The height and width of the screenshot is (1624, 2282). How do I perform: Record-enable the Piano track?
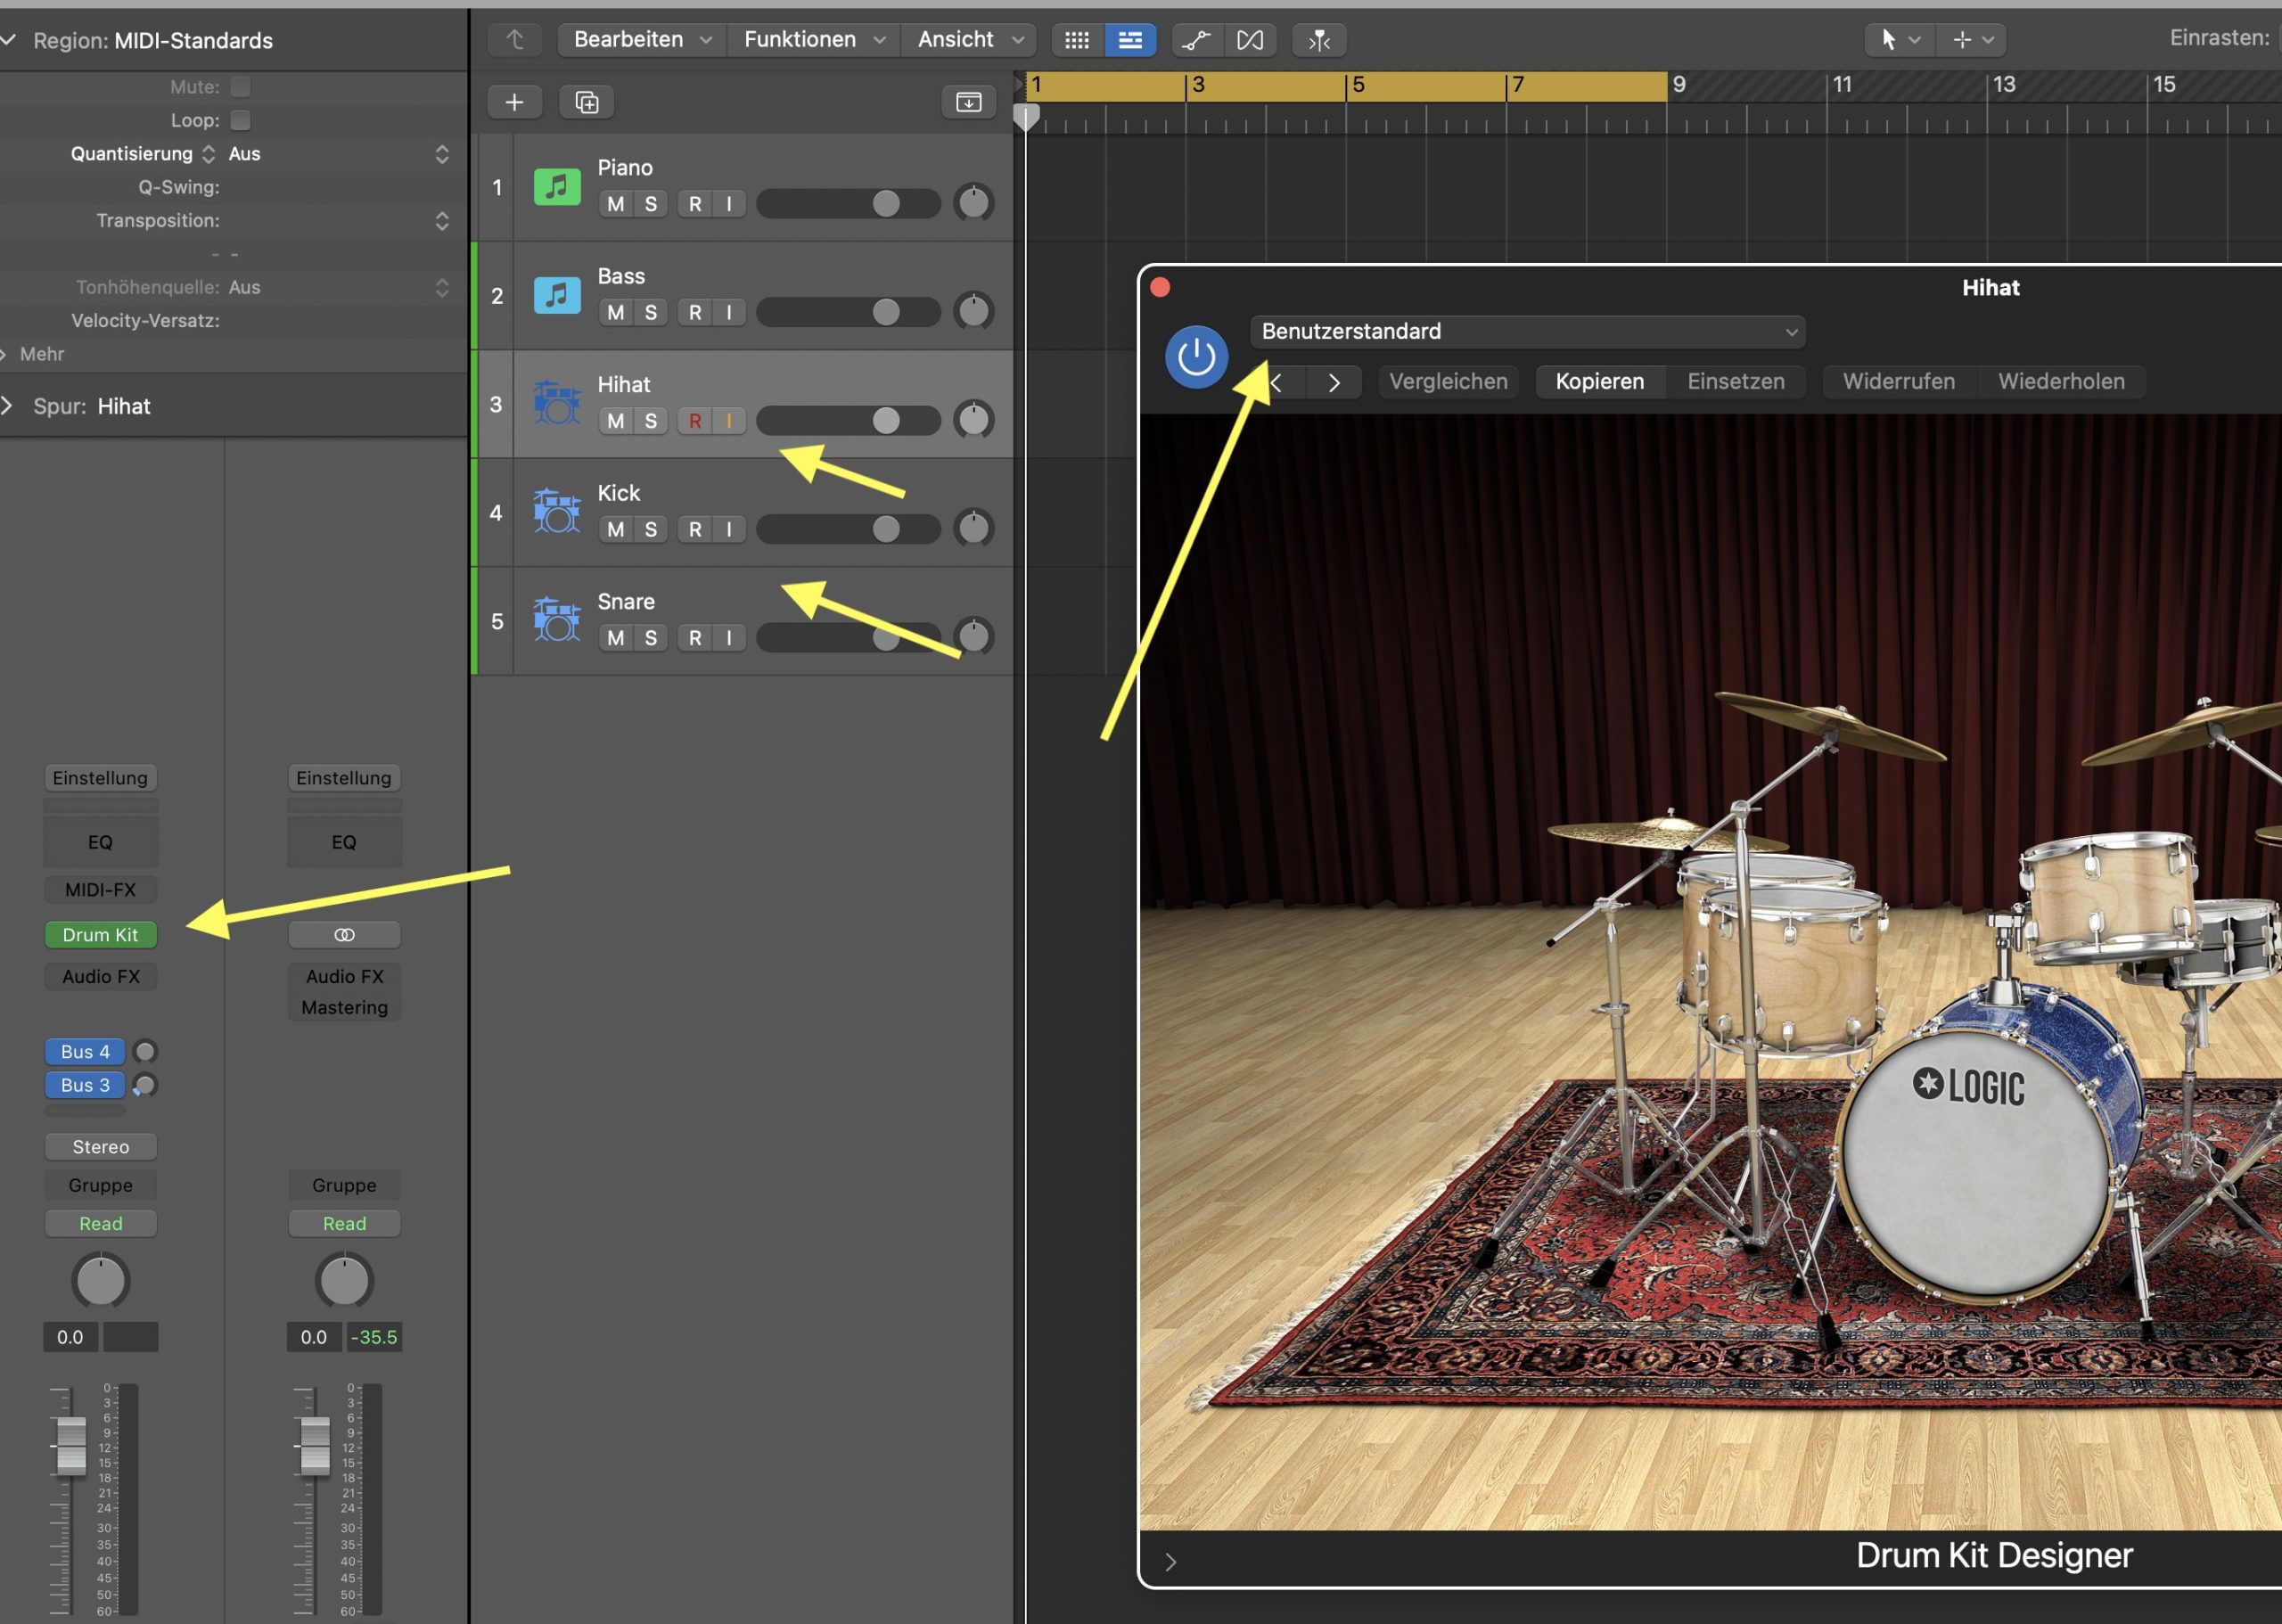695,204
